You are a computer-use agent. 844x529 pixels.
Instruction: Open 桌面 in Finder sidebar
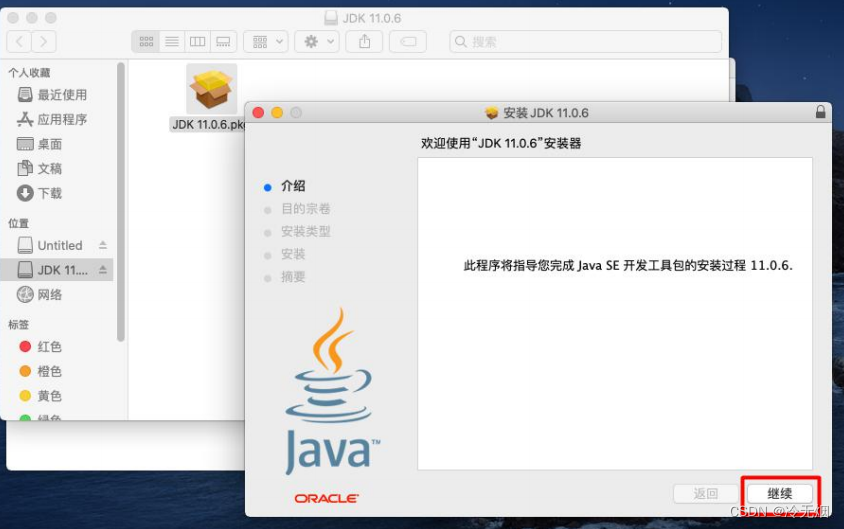pos(59,144)
